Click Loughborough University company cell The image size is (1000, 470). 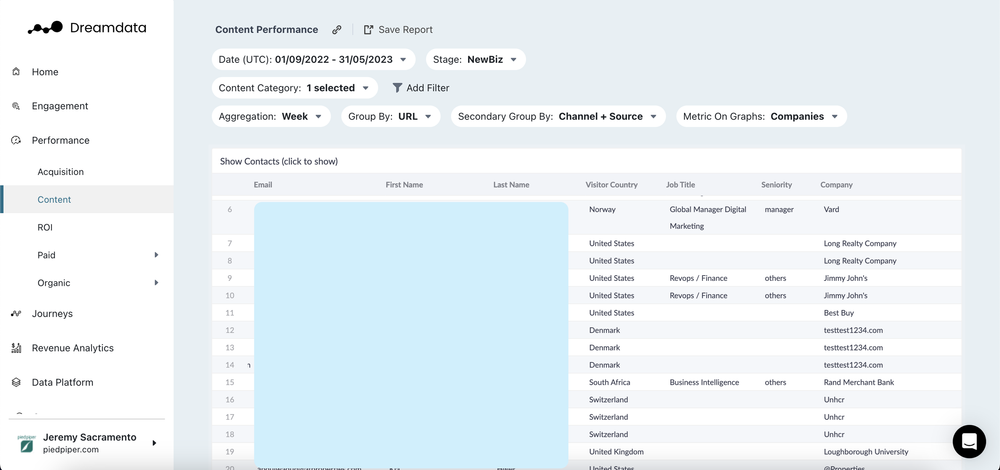866,452
